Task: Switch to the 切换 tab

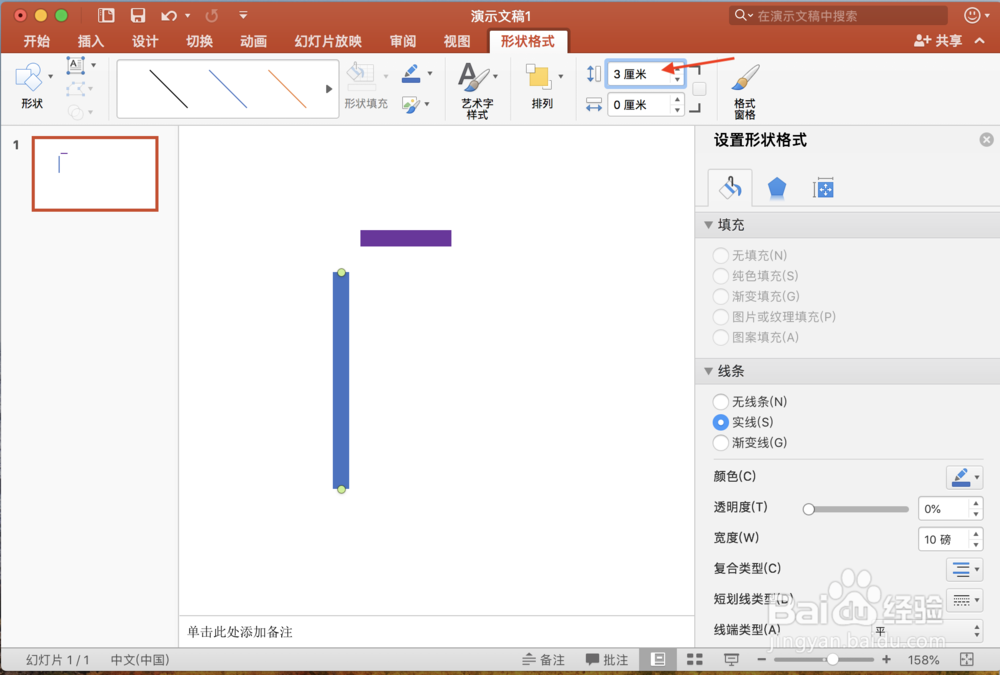Action: (199, 41)
